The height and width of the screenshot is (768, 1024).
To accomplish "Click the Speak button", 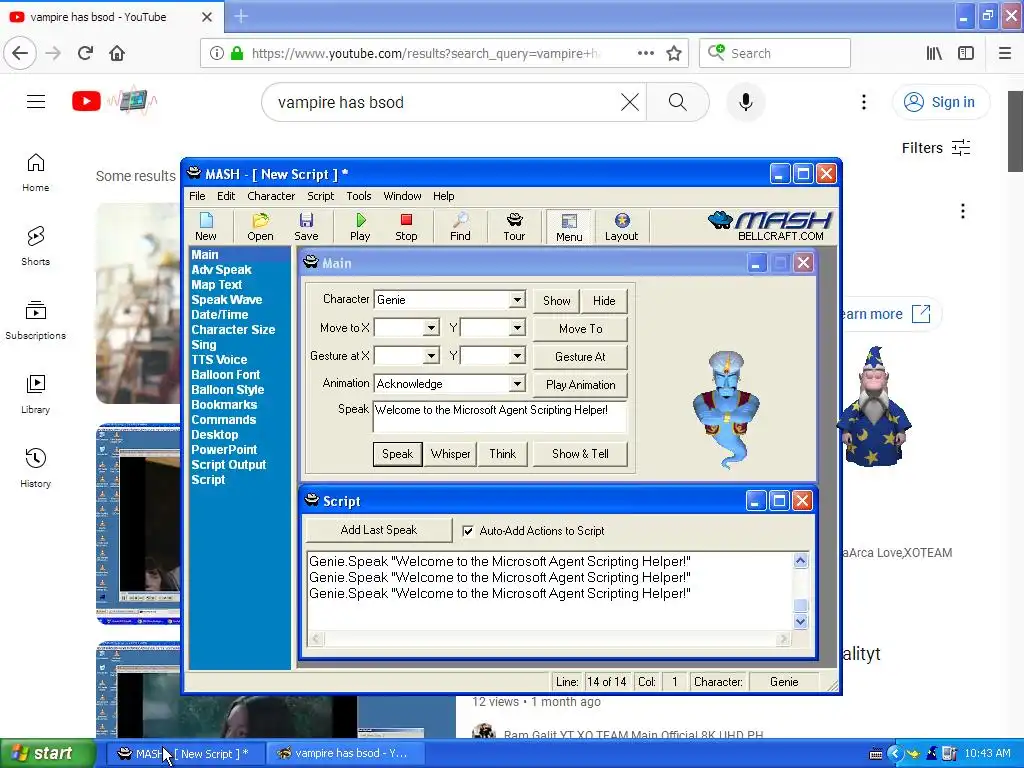I will point(397,454).
